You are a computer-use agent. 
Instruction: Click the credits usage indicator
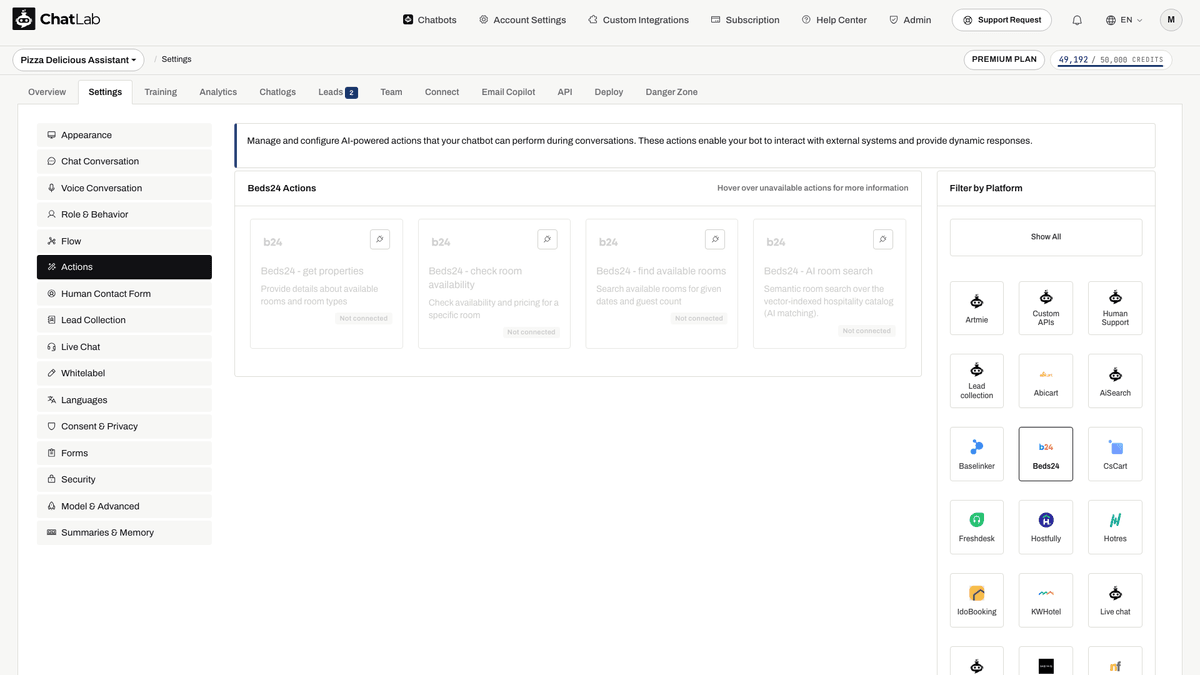point(1110,60)
